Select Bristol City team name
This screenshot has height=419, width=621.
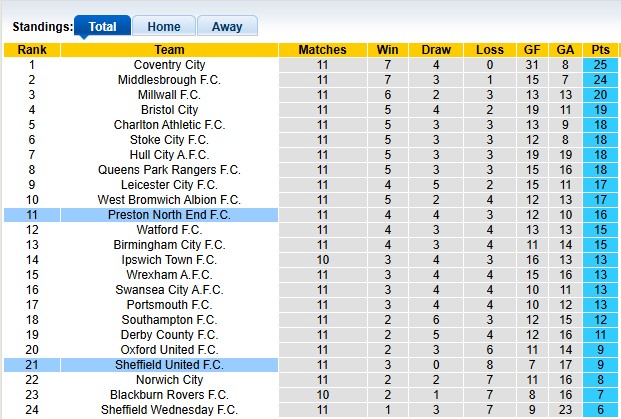(169, 110)
